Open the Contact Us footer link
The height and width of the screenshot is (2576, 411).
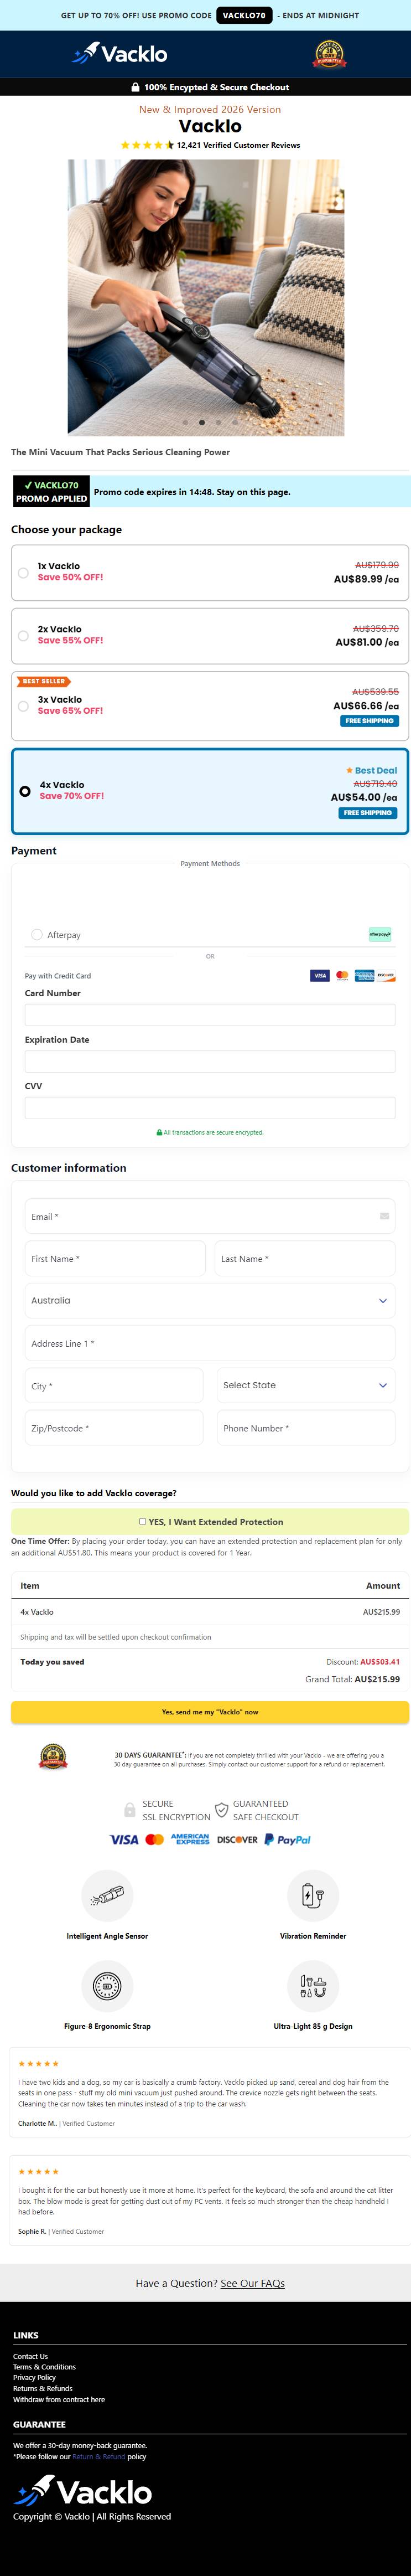[x=30, y=2356]
